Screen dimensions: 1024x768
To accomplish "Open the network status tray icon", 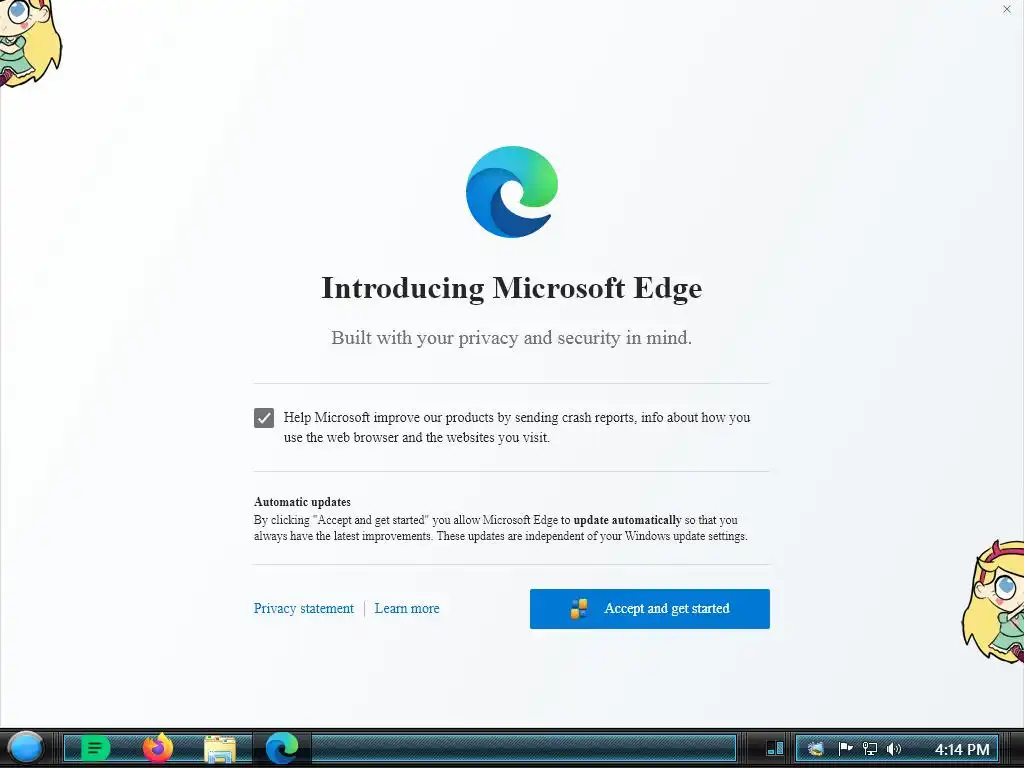I will [x=869, y=749].
